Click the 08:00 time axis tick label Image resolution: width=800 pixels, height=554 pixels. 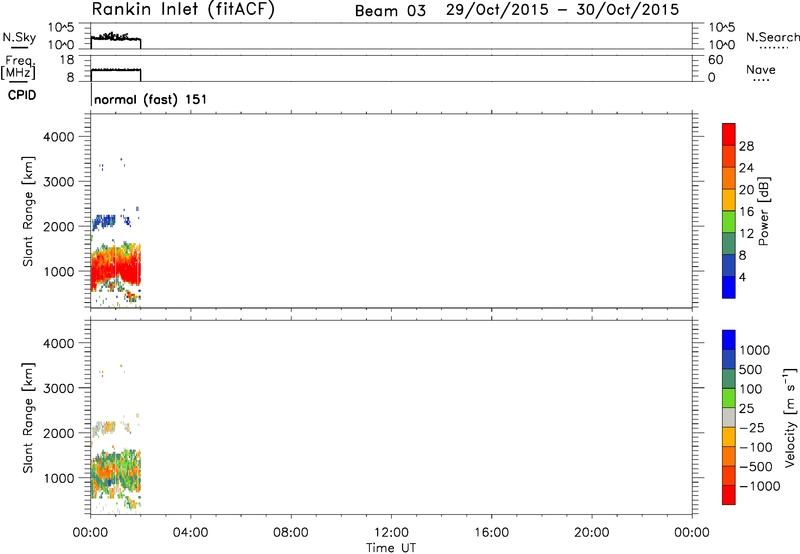[291, 533]
